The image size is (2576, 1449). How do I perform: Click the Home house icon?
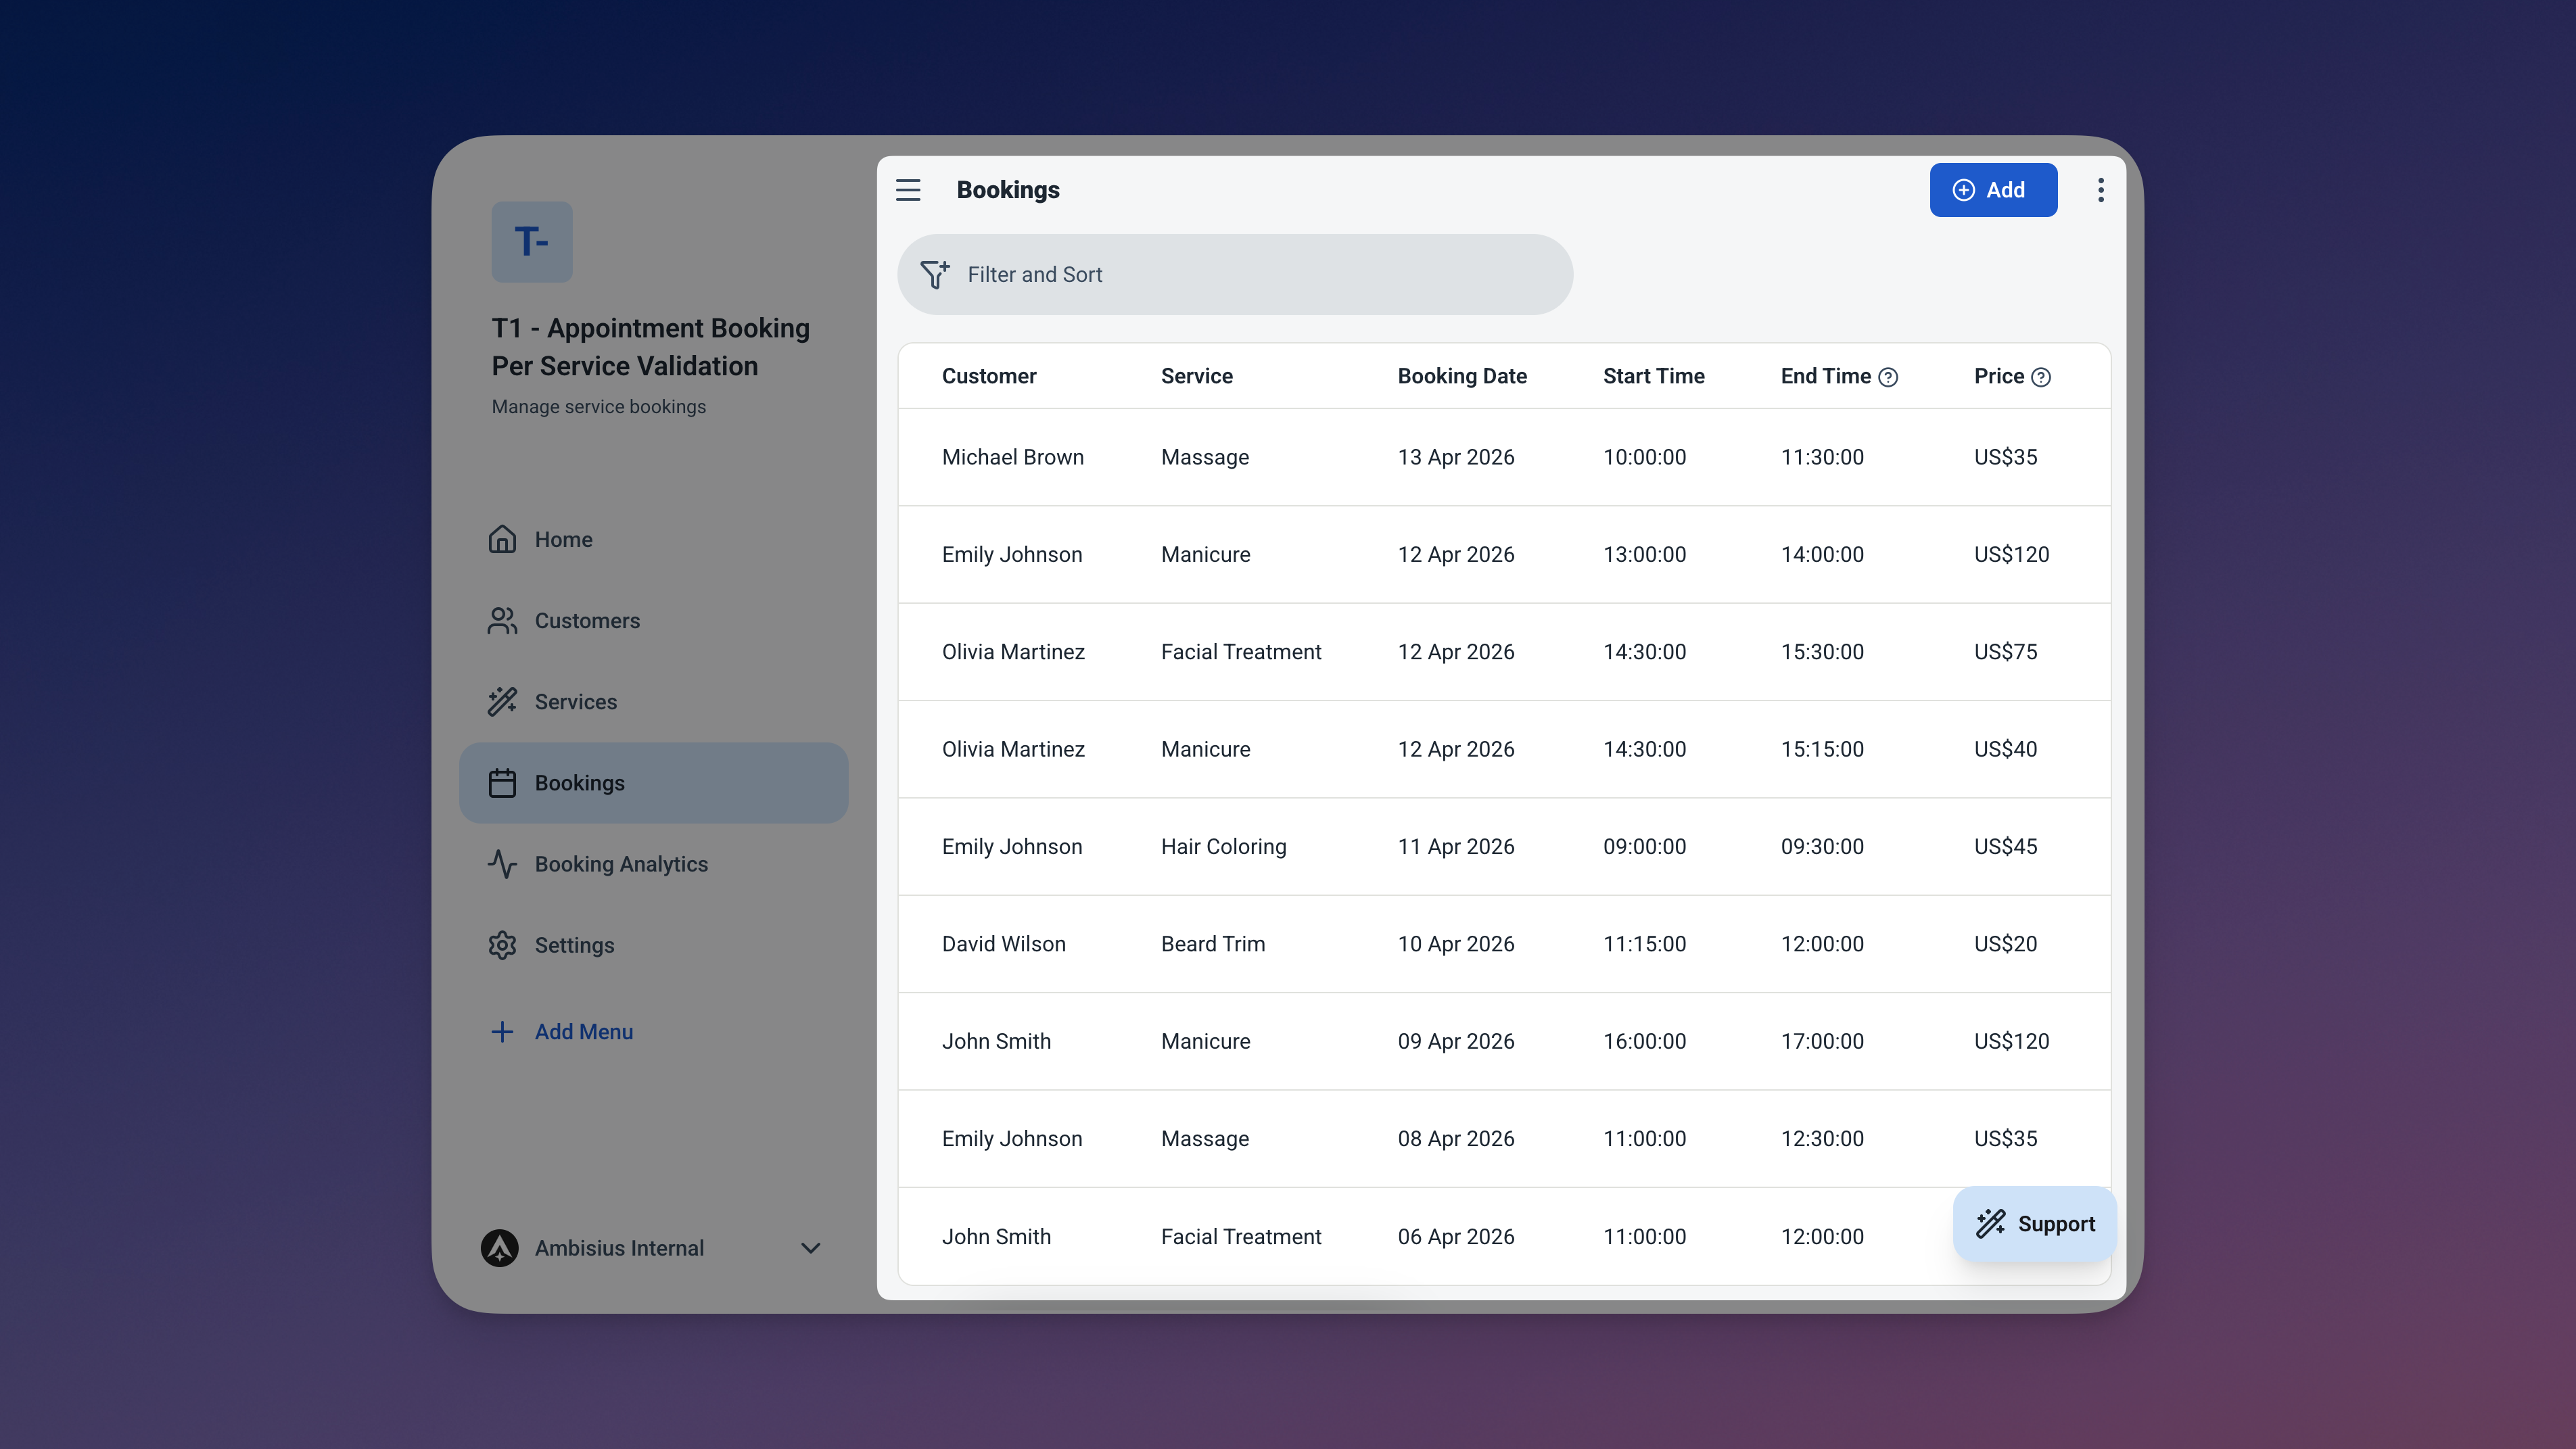502,539
